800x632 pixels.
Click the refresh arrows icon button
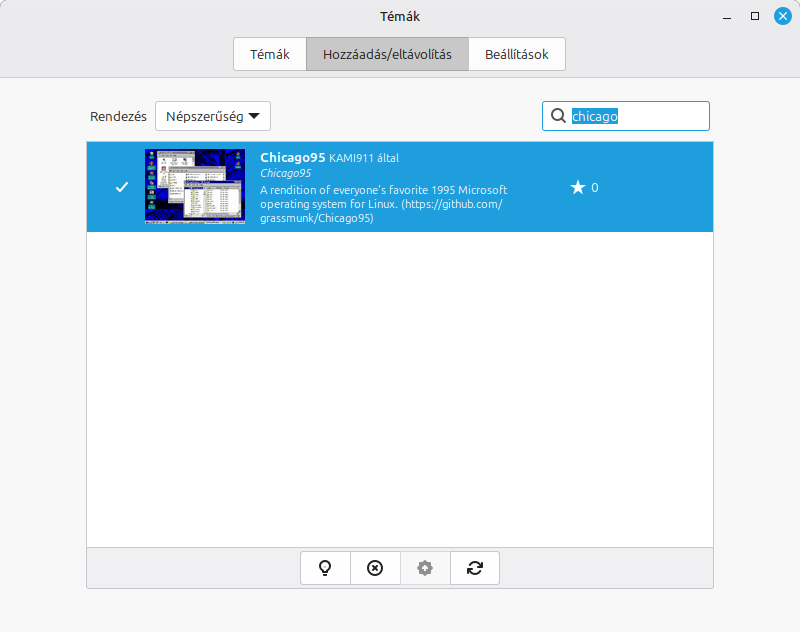(475, 568)
